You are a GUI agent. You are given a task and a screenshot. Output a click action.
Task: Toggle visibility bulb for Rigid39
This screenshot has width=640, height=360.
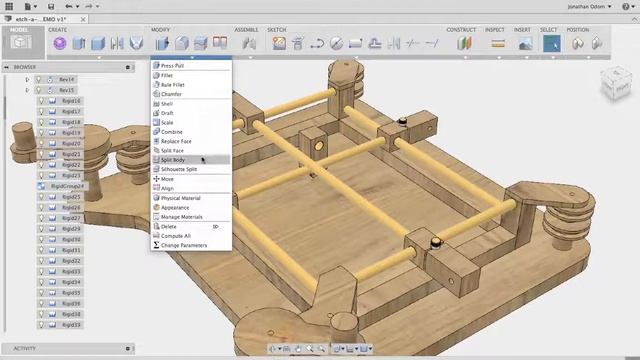pyautogui.click(x=41, y=325)
